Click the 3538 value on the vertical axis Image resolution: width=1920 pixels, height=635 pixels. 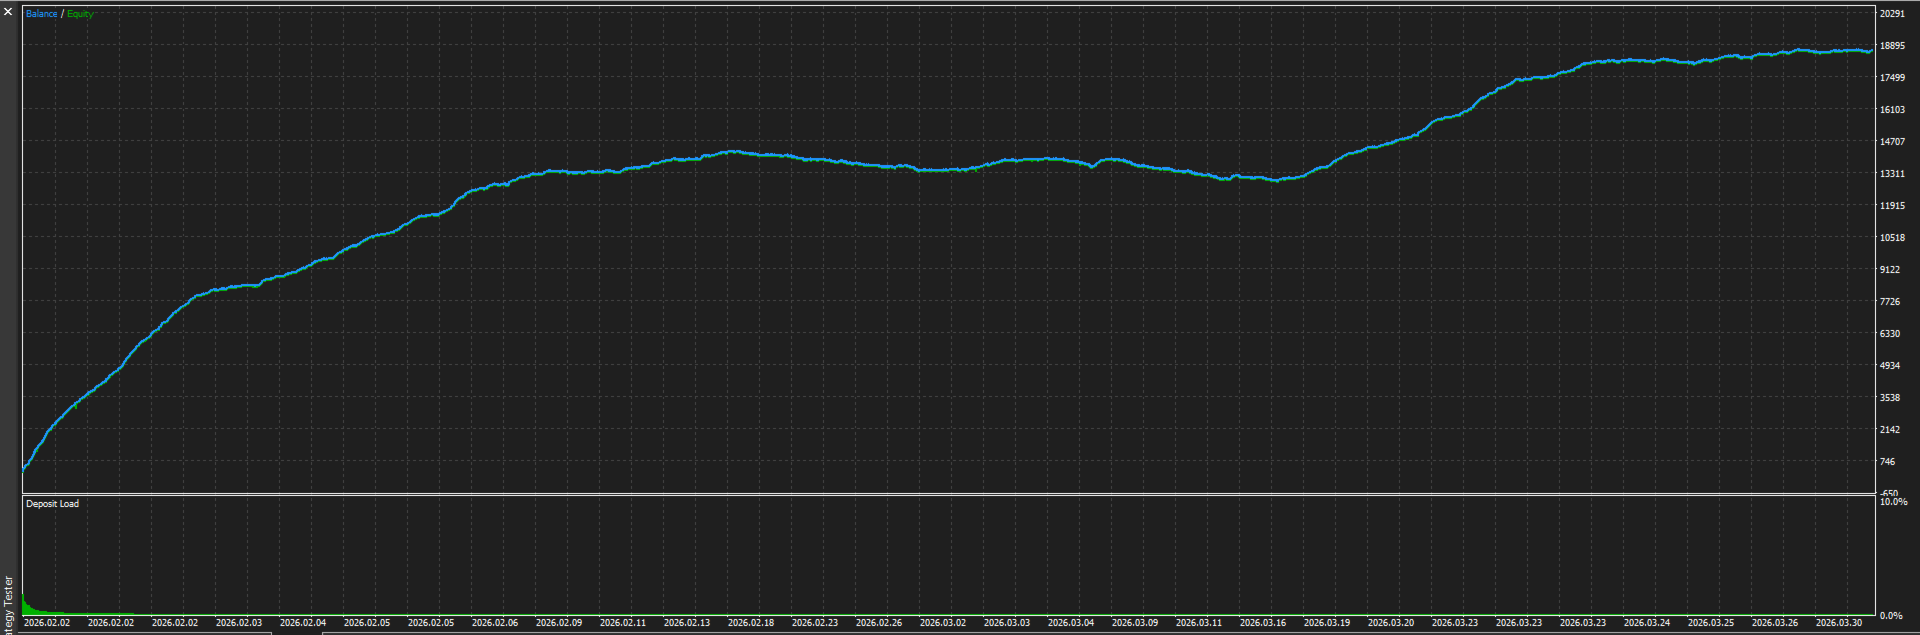pyautogui.click(x=1890, y=398)
